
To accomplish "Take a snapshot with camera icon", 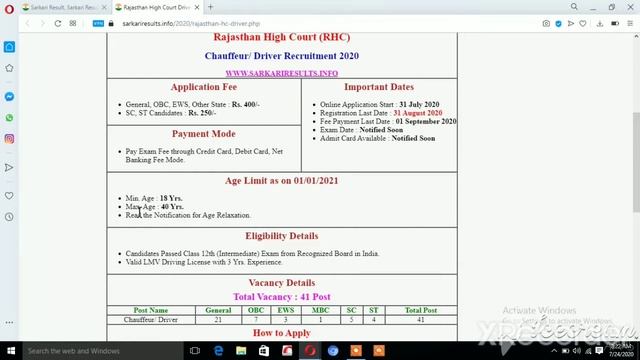I will tap(546, 24).
